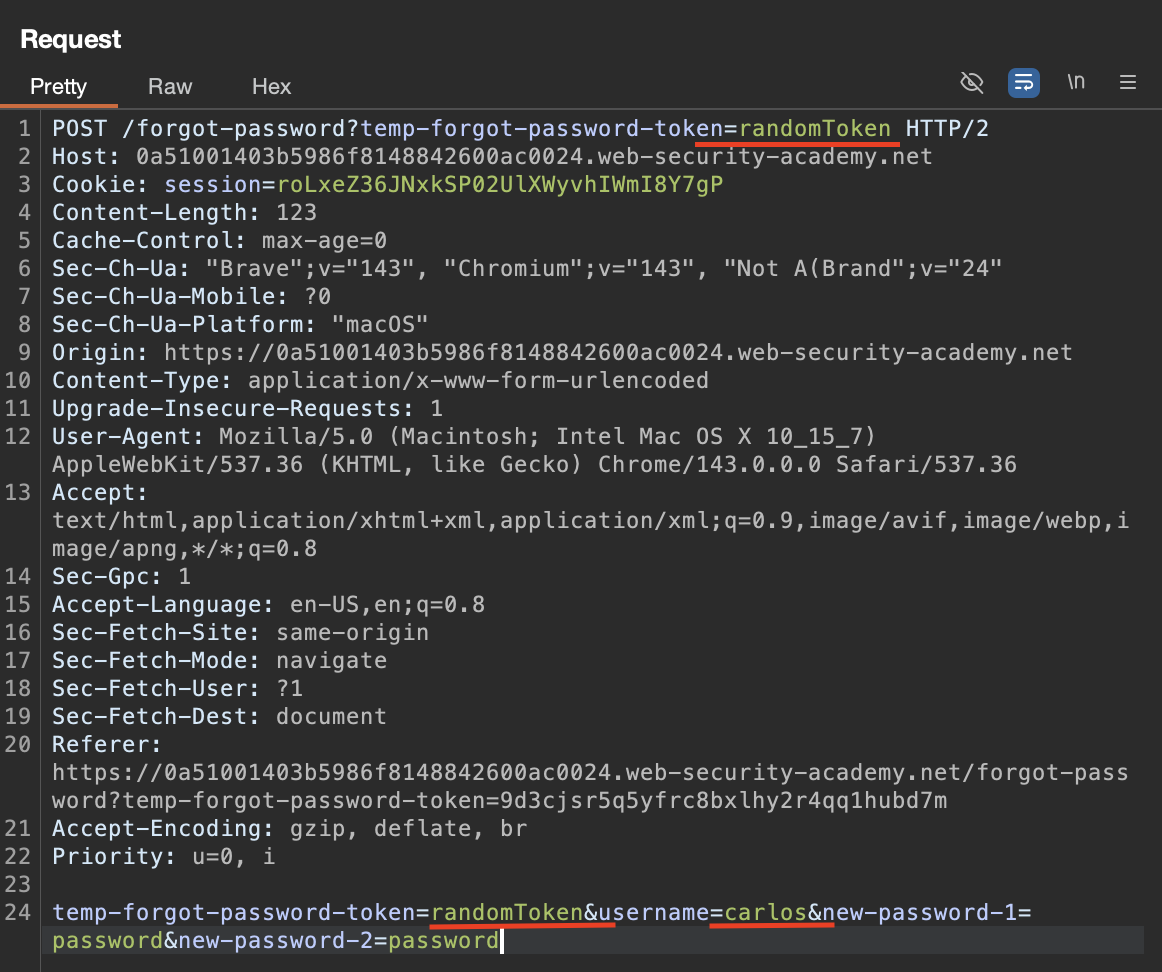Click the Referer header name
Viewport: 1162px width, 972px height.
click(106, 745)
